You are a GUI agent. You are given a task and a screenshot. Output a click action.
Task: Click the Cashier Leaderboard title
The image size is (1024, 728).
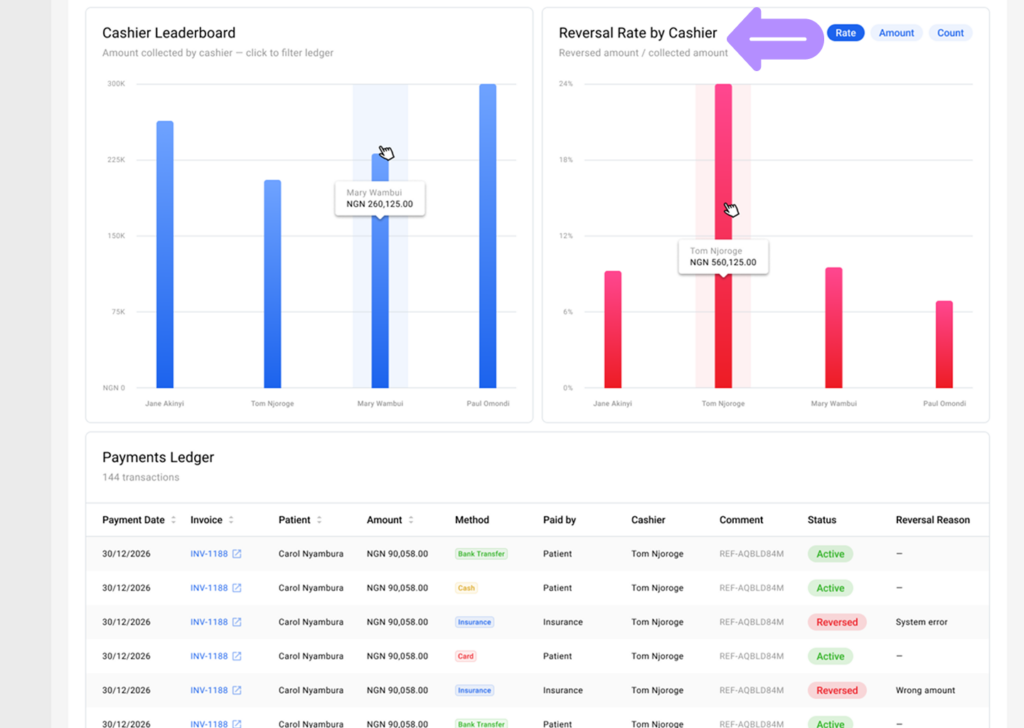tap(168, 33)
